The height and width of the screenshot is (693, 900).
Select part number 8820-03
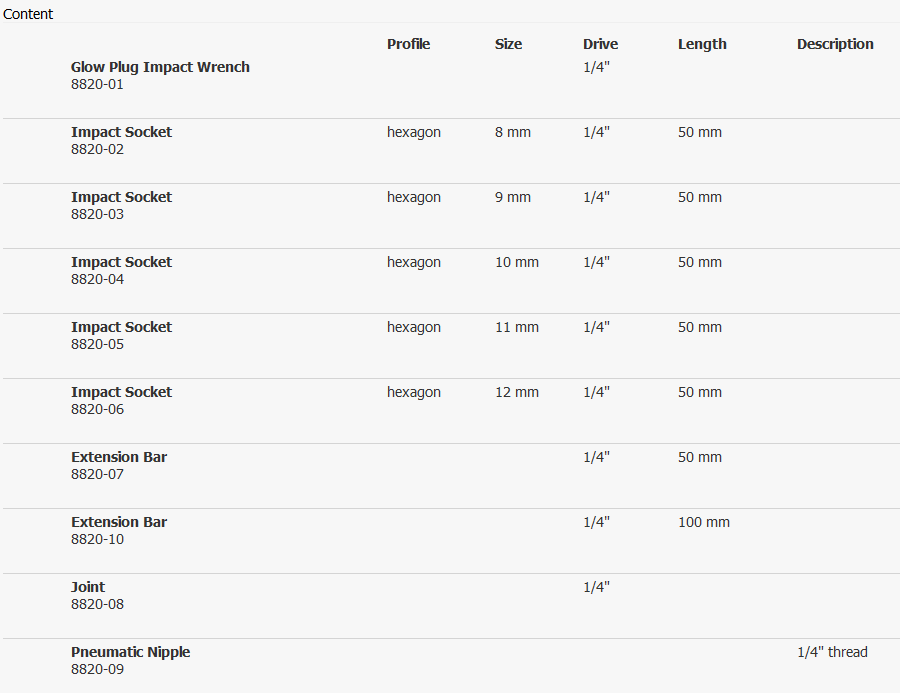coord(98,215)
